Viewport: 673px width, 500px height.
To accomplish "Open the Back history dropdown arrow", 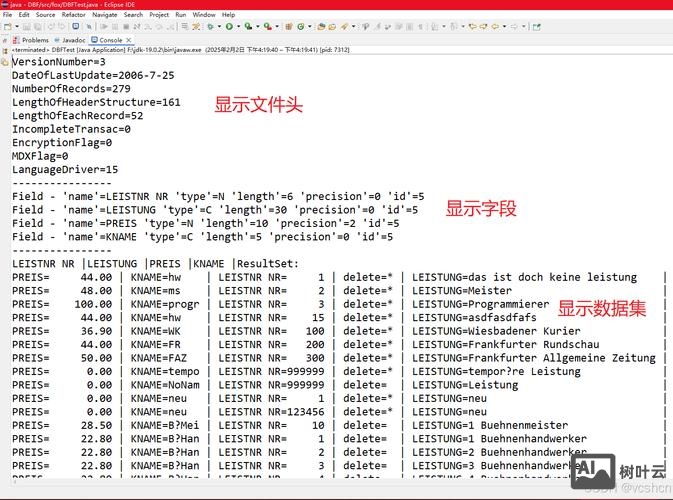I will [x=504, y=27].
